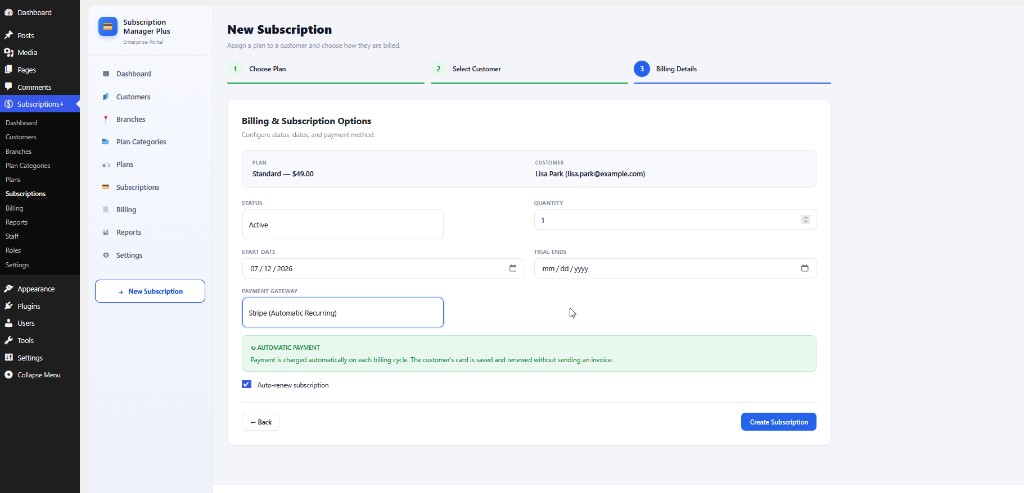Click the Posts pin icon
This screenshot has width=1024, height=493.
tap(8, 35)
